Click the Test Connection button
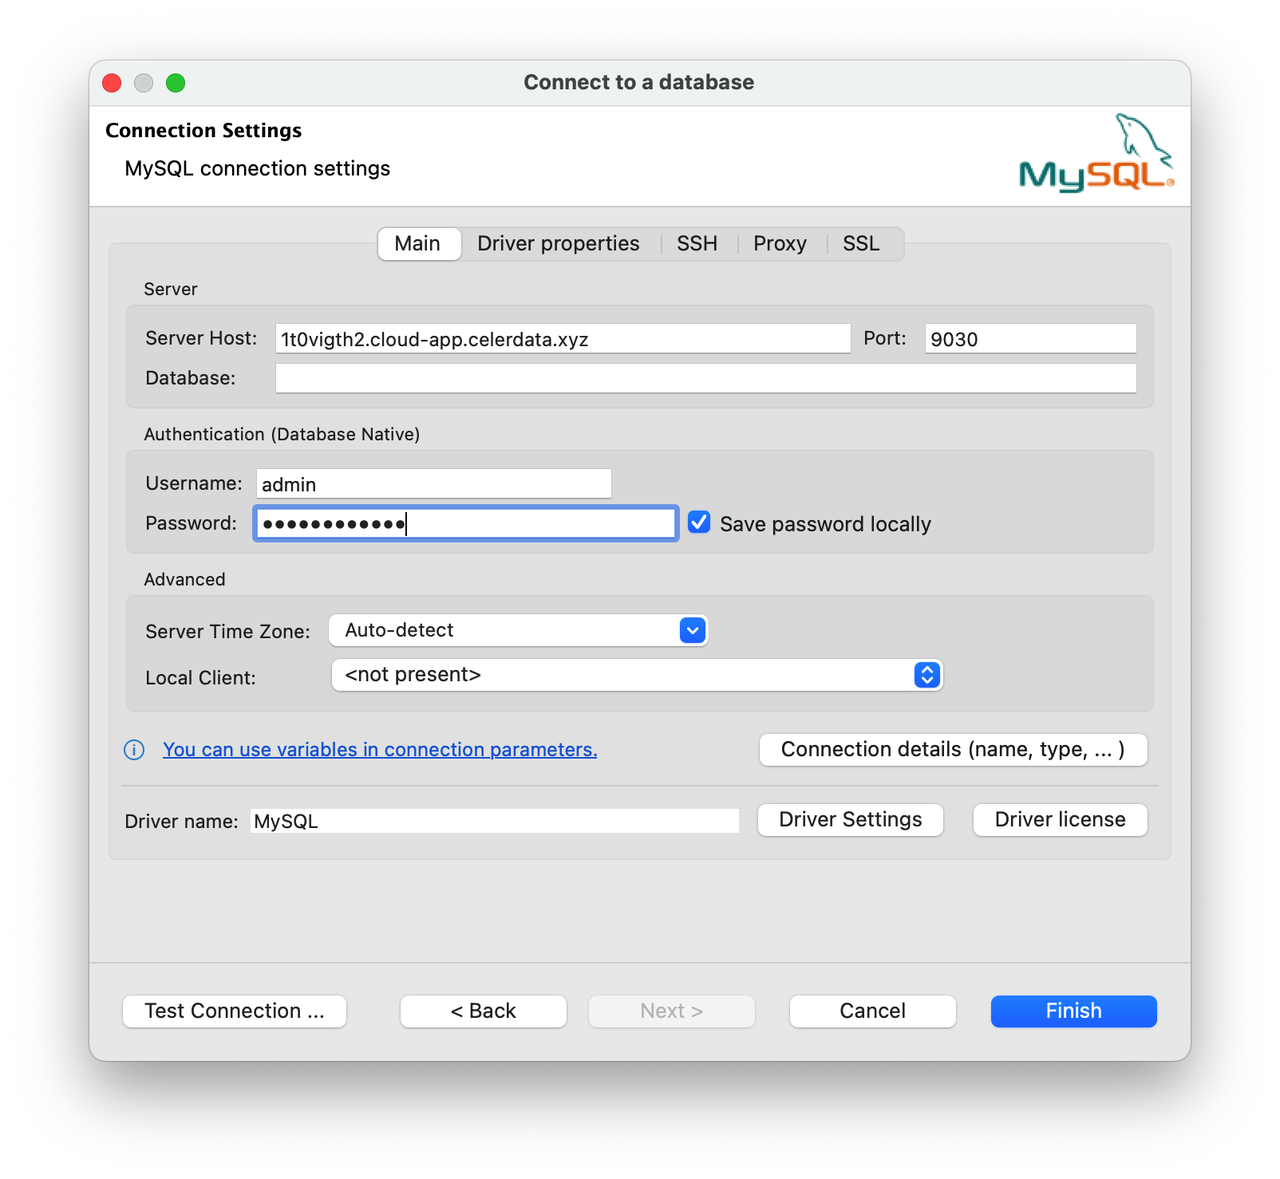Viewport: 1280px width, 1179px height. click(x=234, y=1011)
